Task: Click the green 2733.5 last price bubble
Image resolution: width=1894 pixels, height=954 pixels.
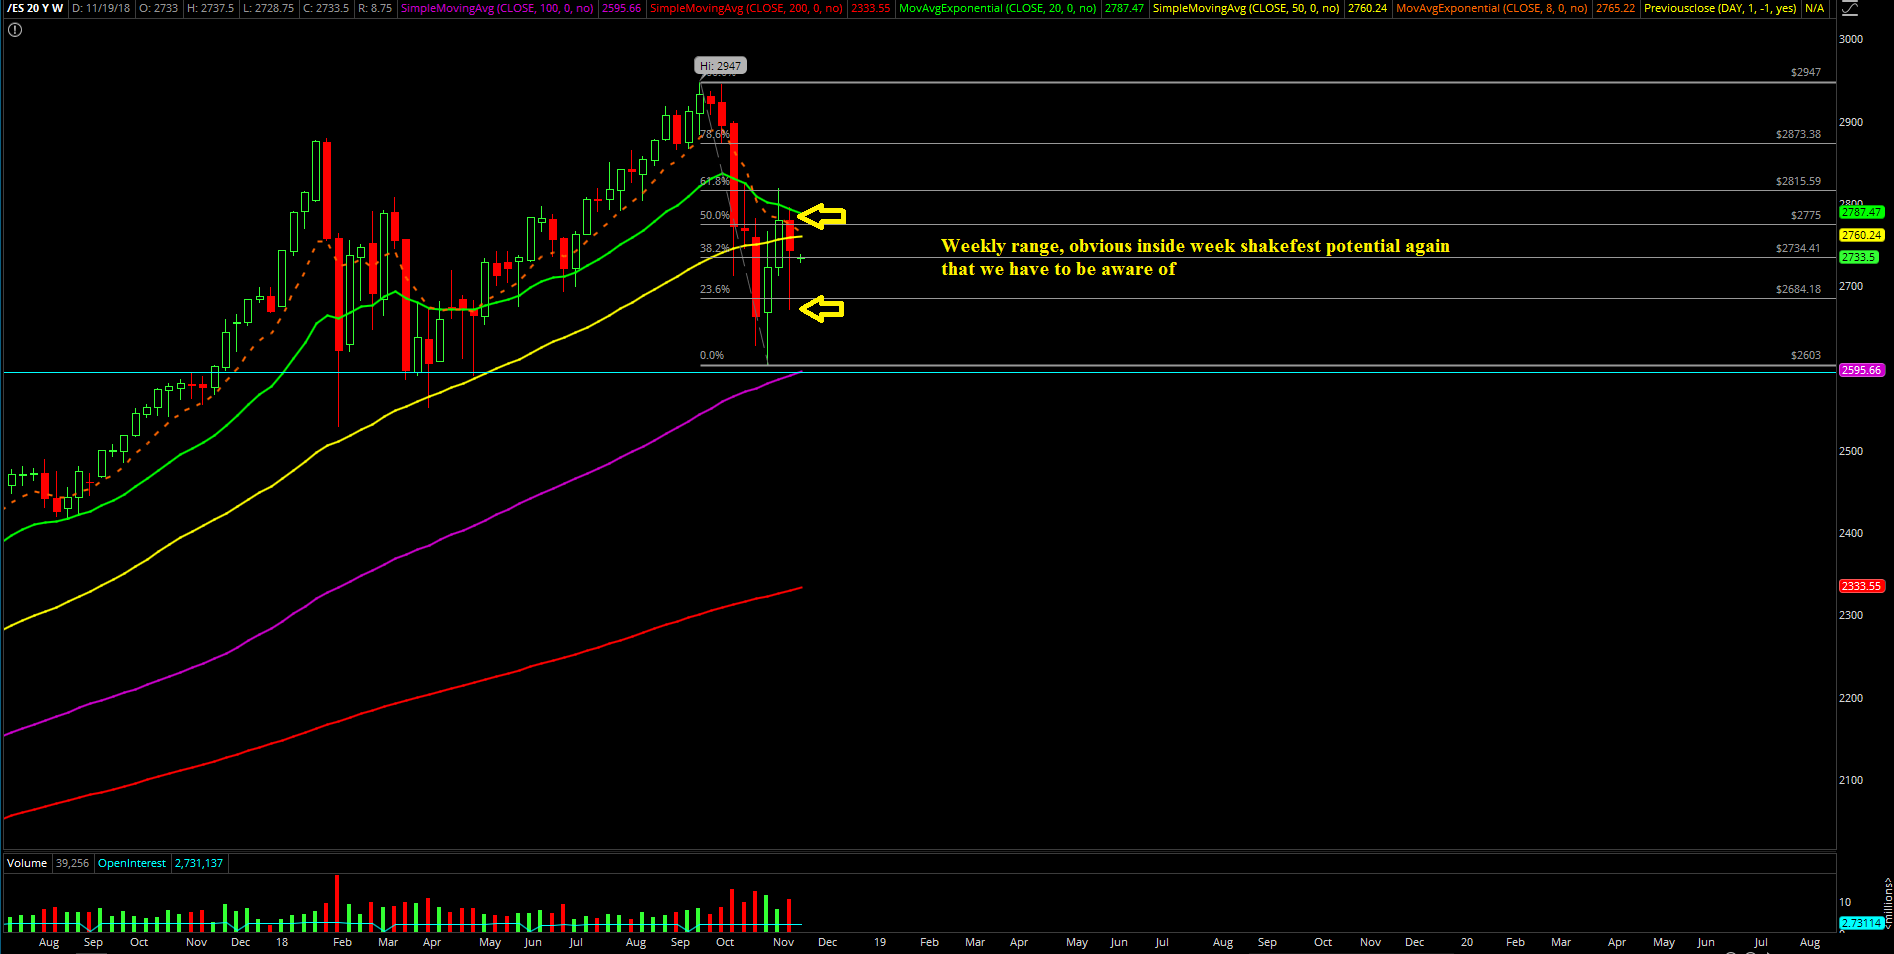Action: click(x=1858, y=257)
